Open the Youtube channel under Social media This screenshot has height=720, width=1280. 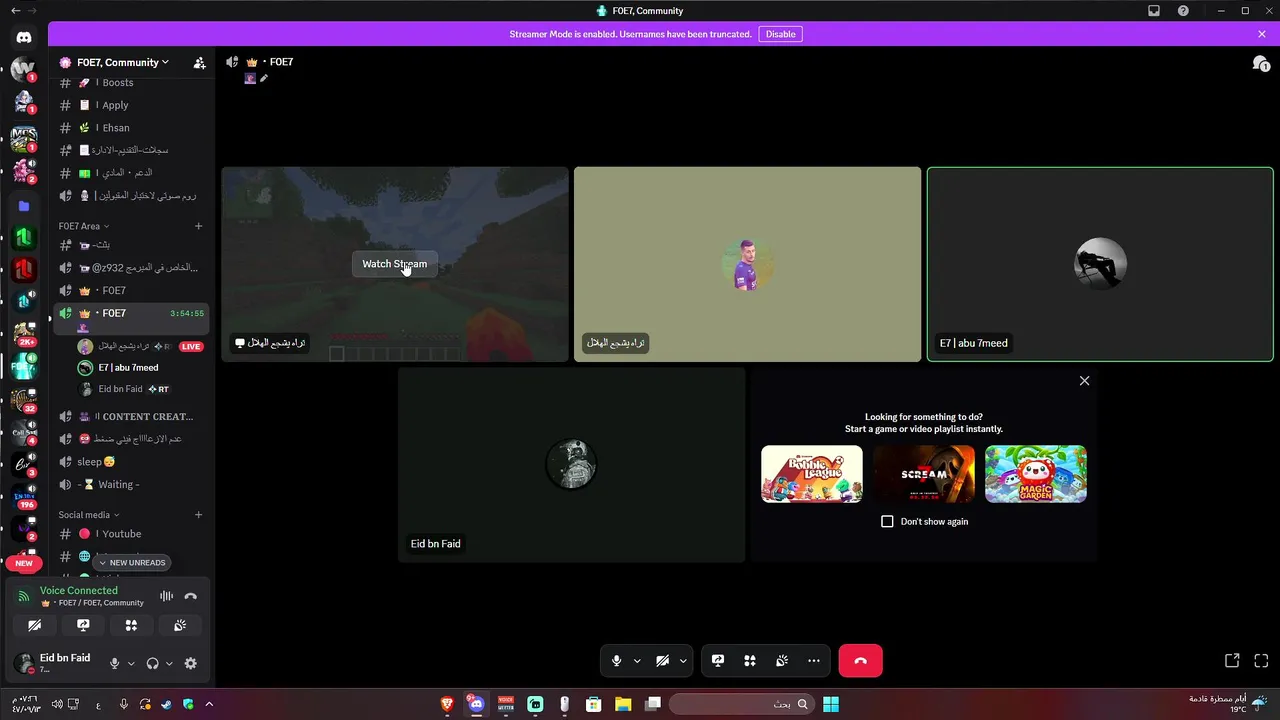point(130,534)
